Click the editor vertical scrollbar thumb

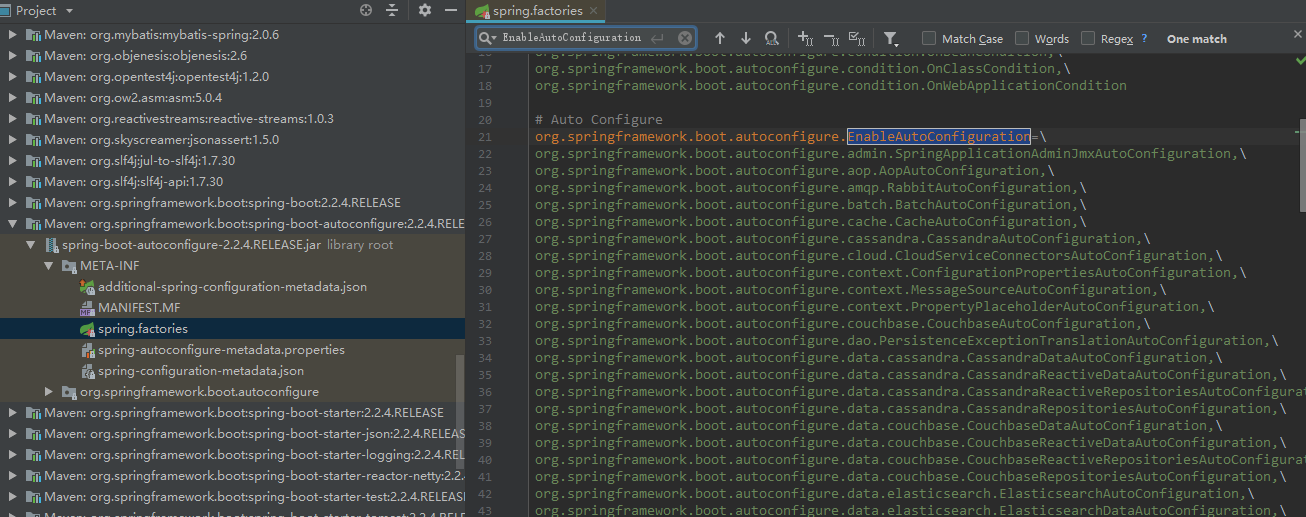point(1303,165)
